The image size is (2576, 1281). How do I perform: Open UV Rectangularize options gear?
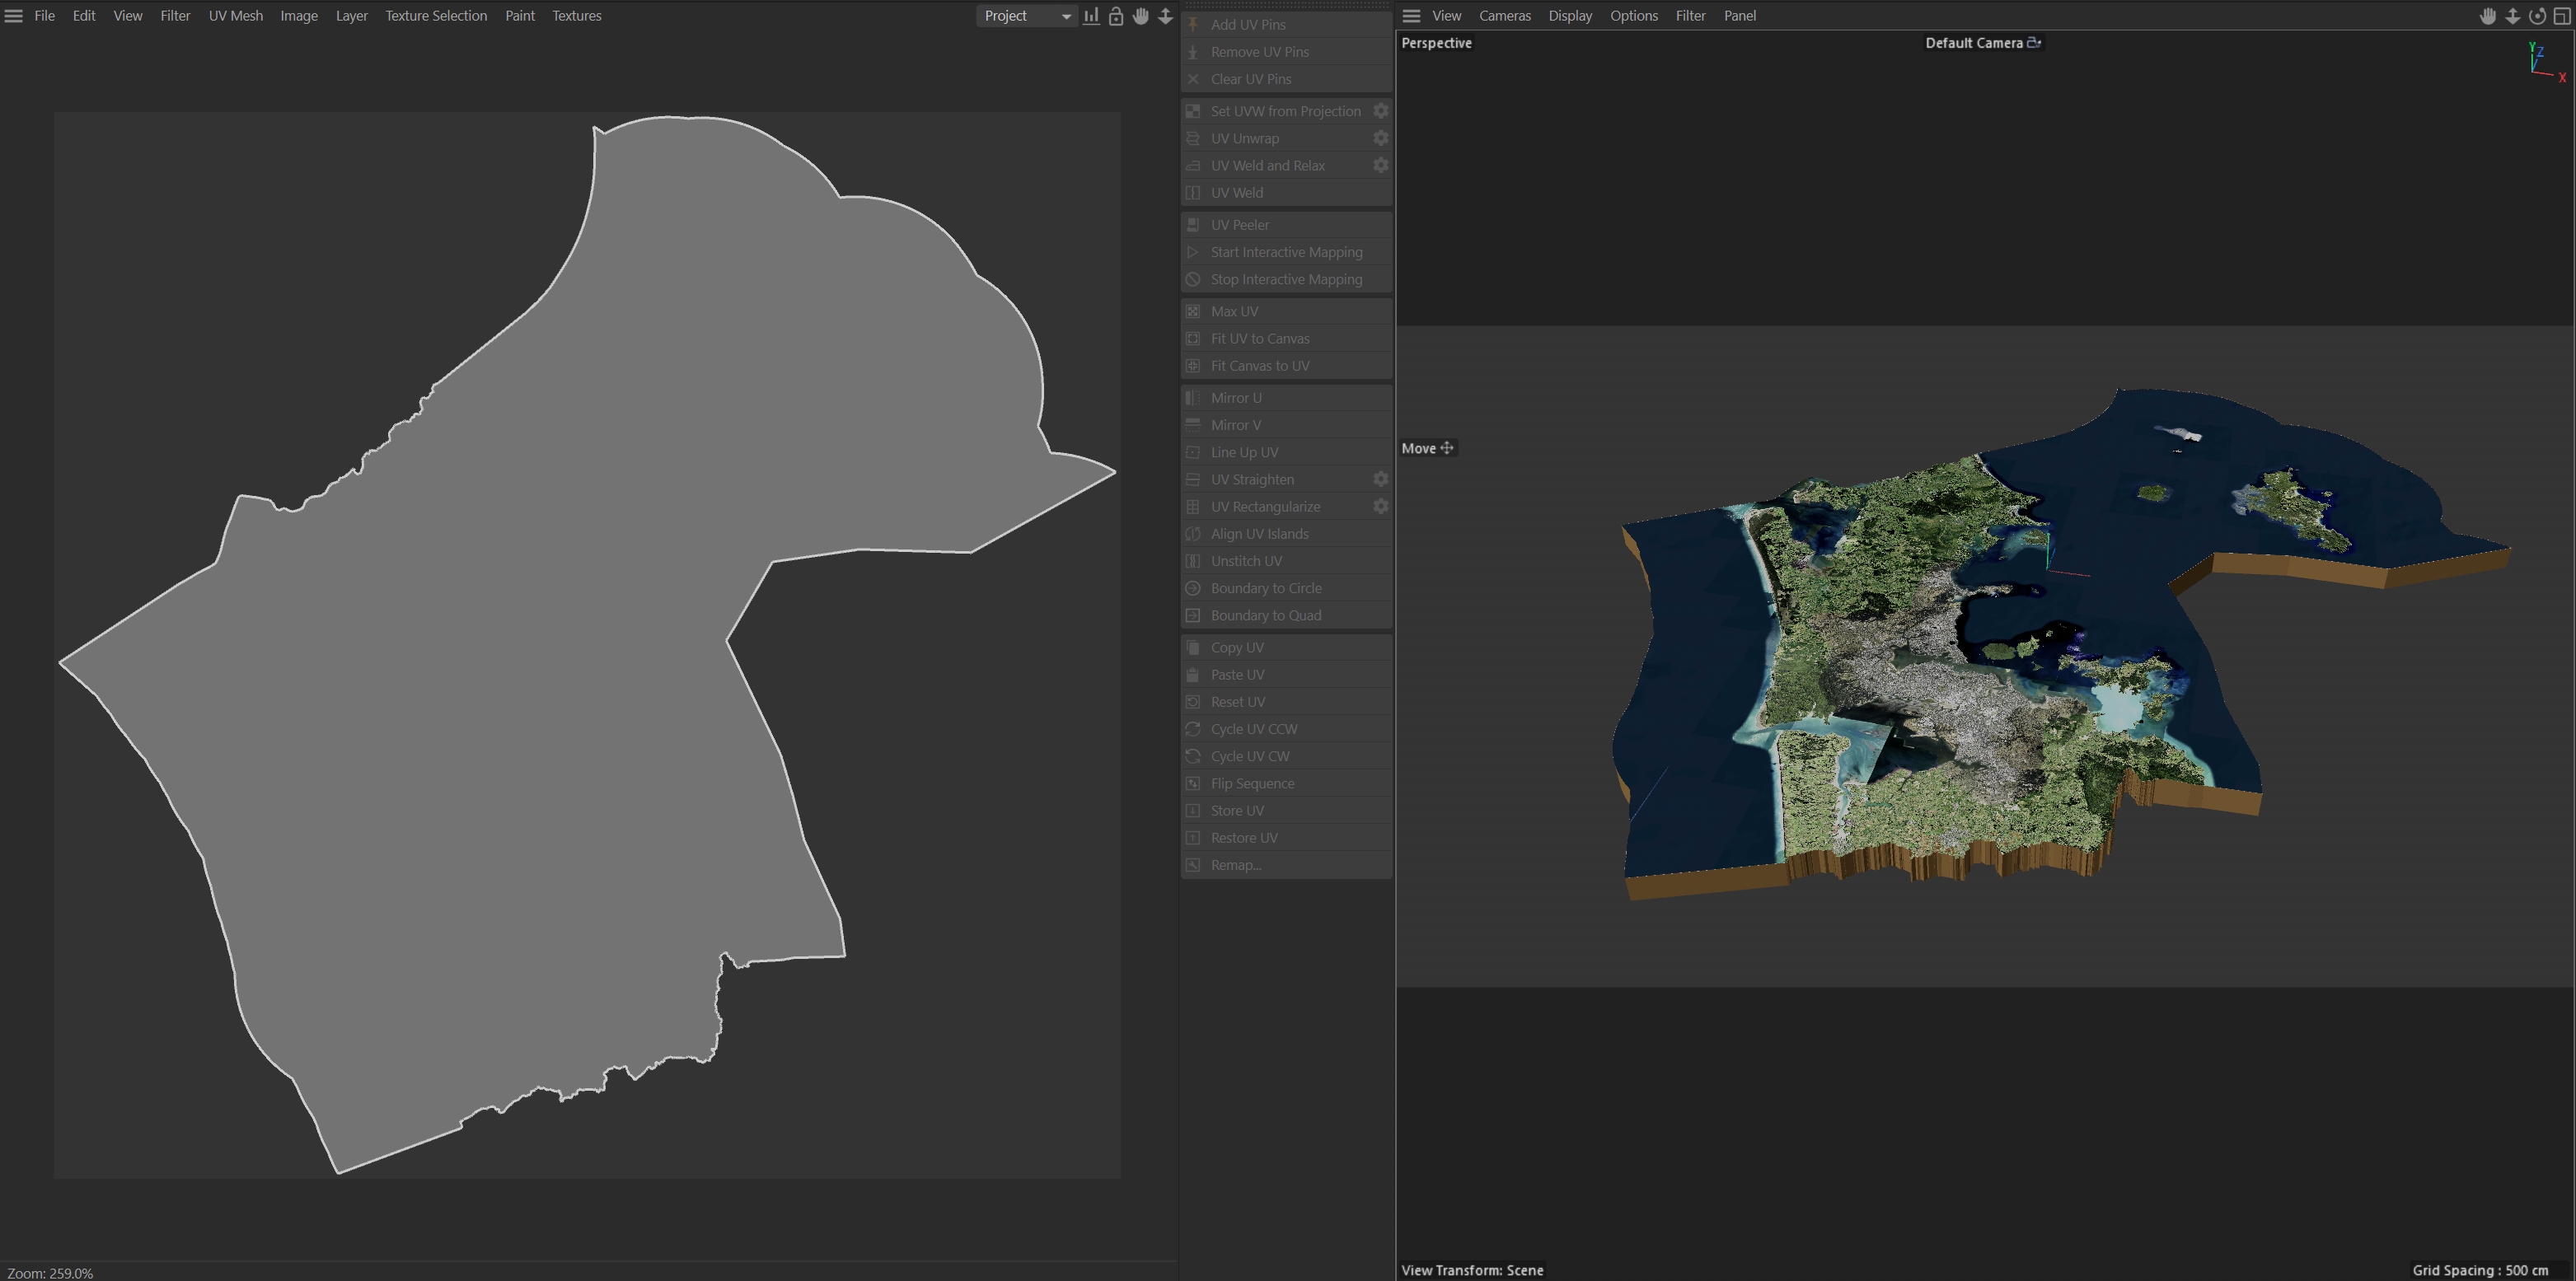click(x=1380, y=507)
